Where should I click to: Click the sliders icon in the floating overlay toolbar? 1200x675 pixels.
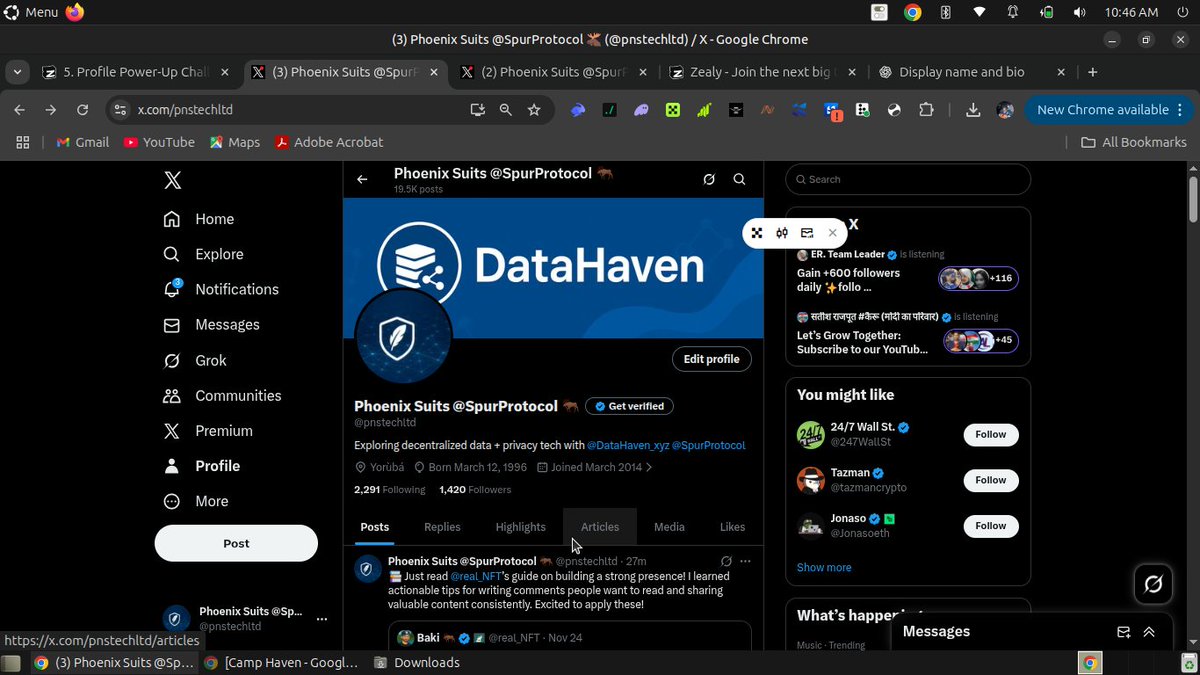(782, 233)
